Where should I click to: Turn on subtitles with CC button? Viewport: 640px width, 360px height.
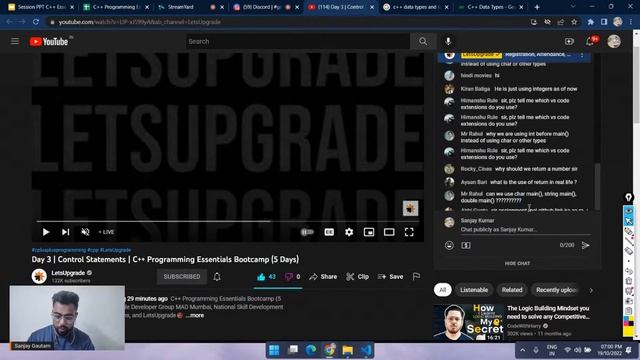(x=329, y=232)
